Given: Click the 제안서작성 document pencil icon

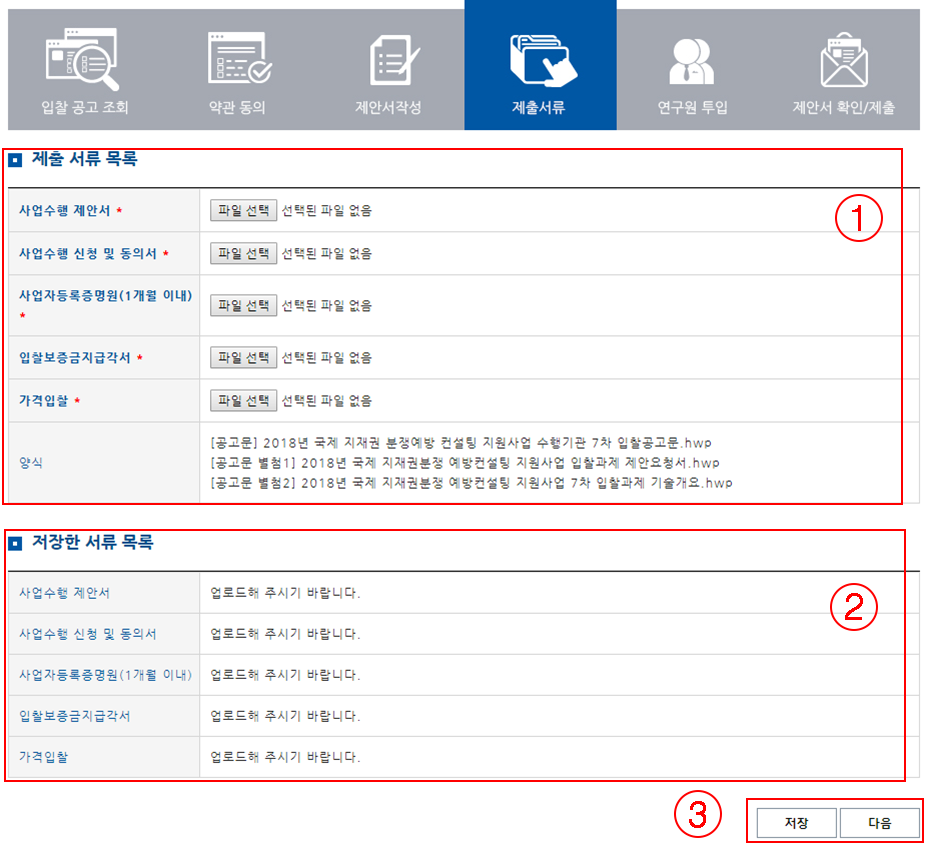Looking at the screenshot, I should click(x=391, y=58).
